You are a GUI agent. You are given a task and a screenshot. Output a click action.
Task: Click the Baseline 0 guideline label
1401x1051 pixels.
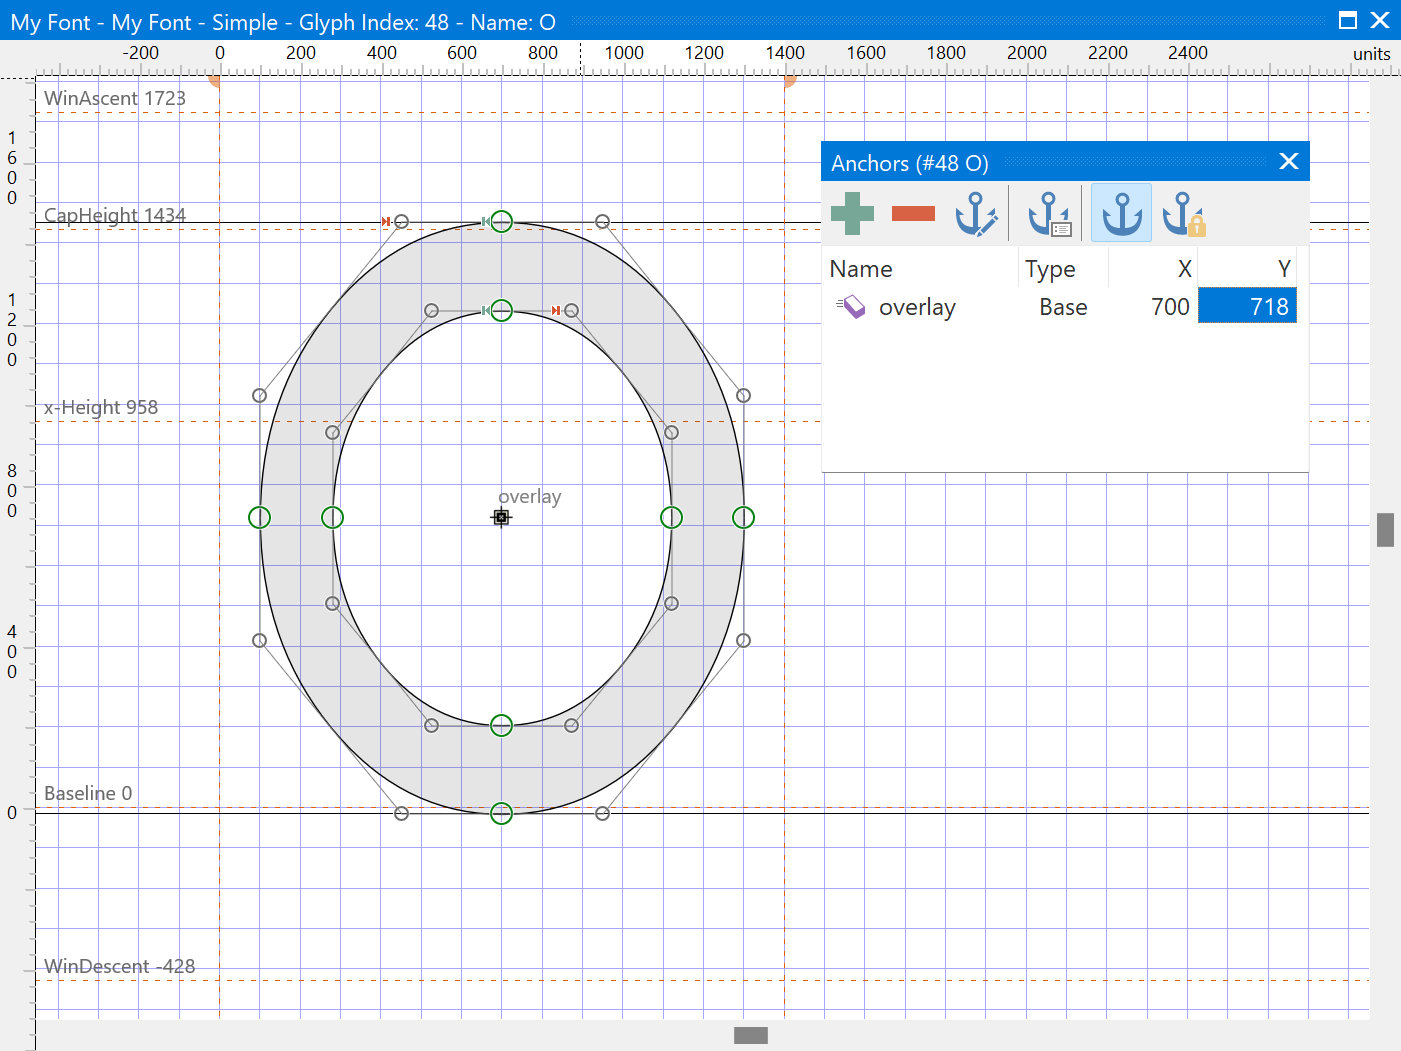click(88, 793)
